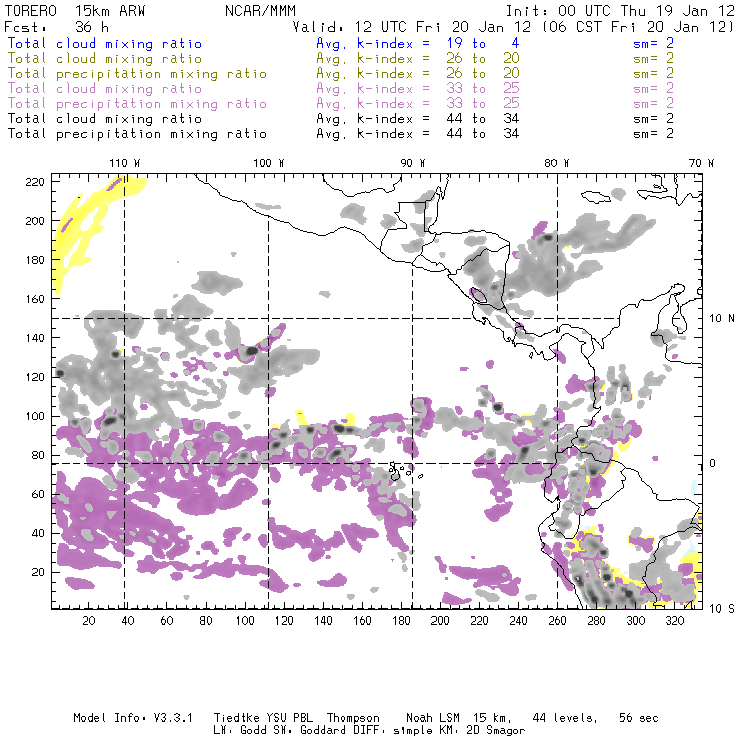Select the "100" tick label on vertical axis
Screen dimensions: 740x740
tap(35, 416)
